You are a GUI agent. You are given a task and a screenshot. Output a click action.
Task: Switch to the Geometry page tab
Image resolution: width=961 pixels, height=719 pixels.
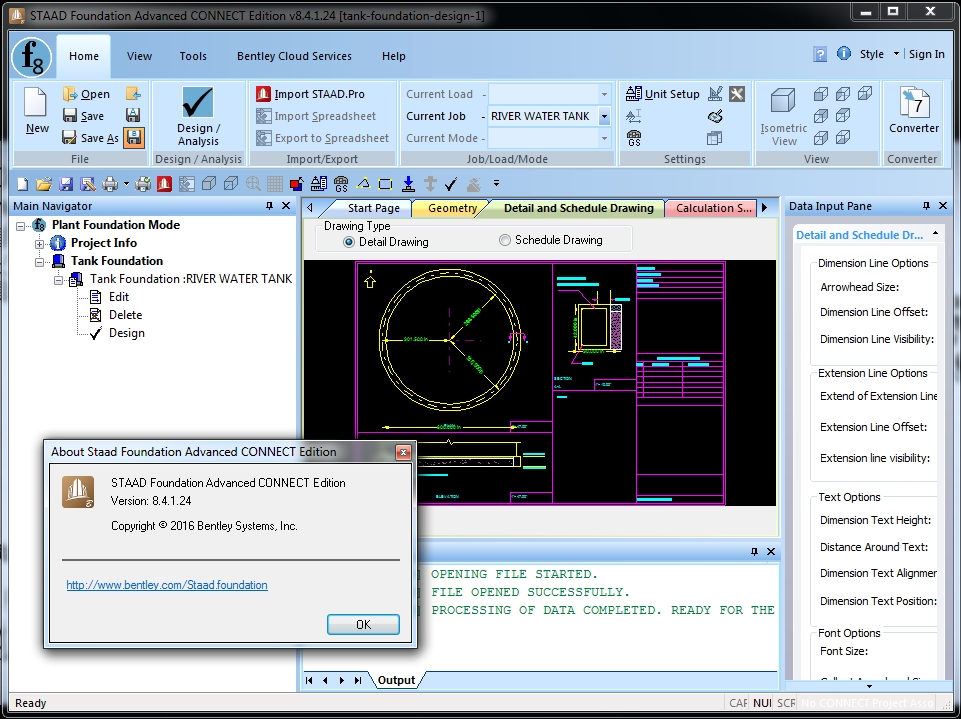pyautogui.click(x=452, y=208)
